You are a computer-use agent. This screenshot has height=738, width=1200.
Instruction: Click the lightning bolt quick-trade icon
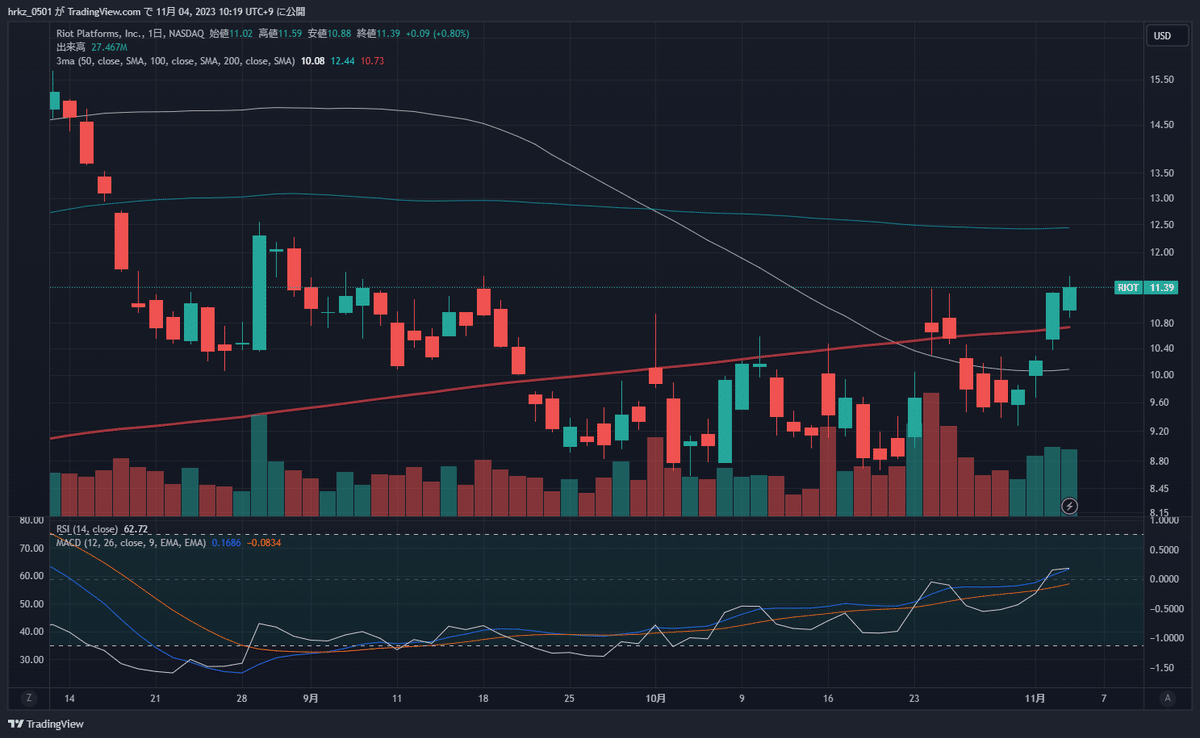1069,507
